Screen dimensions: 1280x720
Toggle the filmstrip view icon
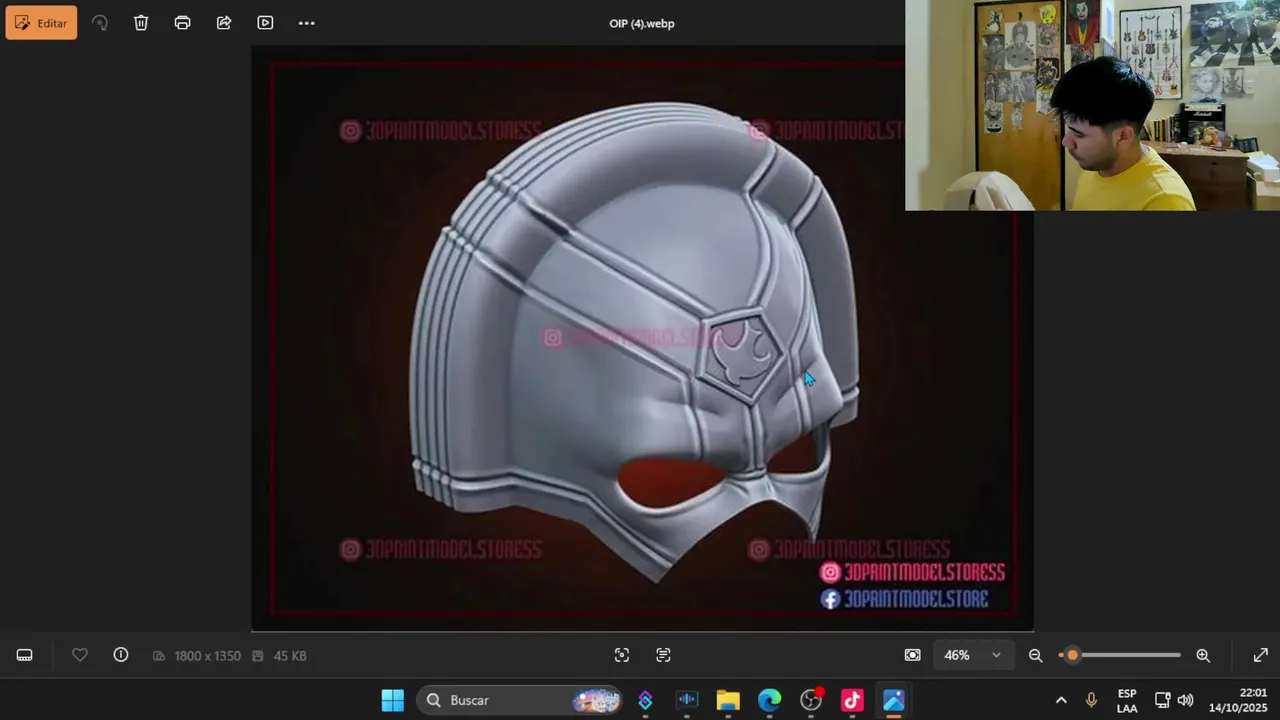pyautogui.click(x=25, y=655)
